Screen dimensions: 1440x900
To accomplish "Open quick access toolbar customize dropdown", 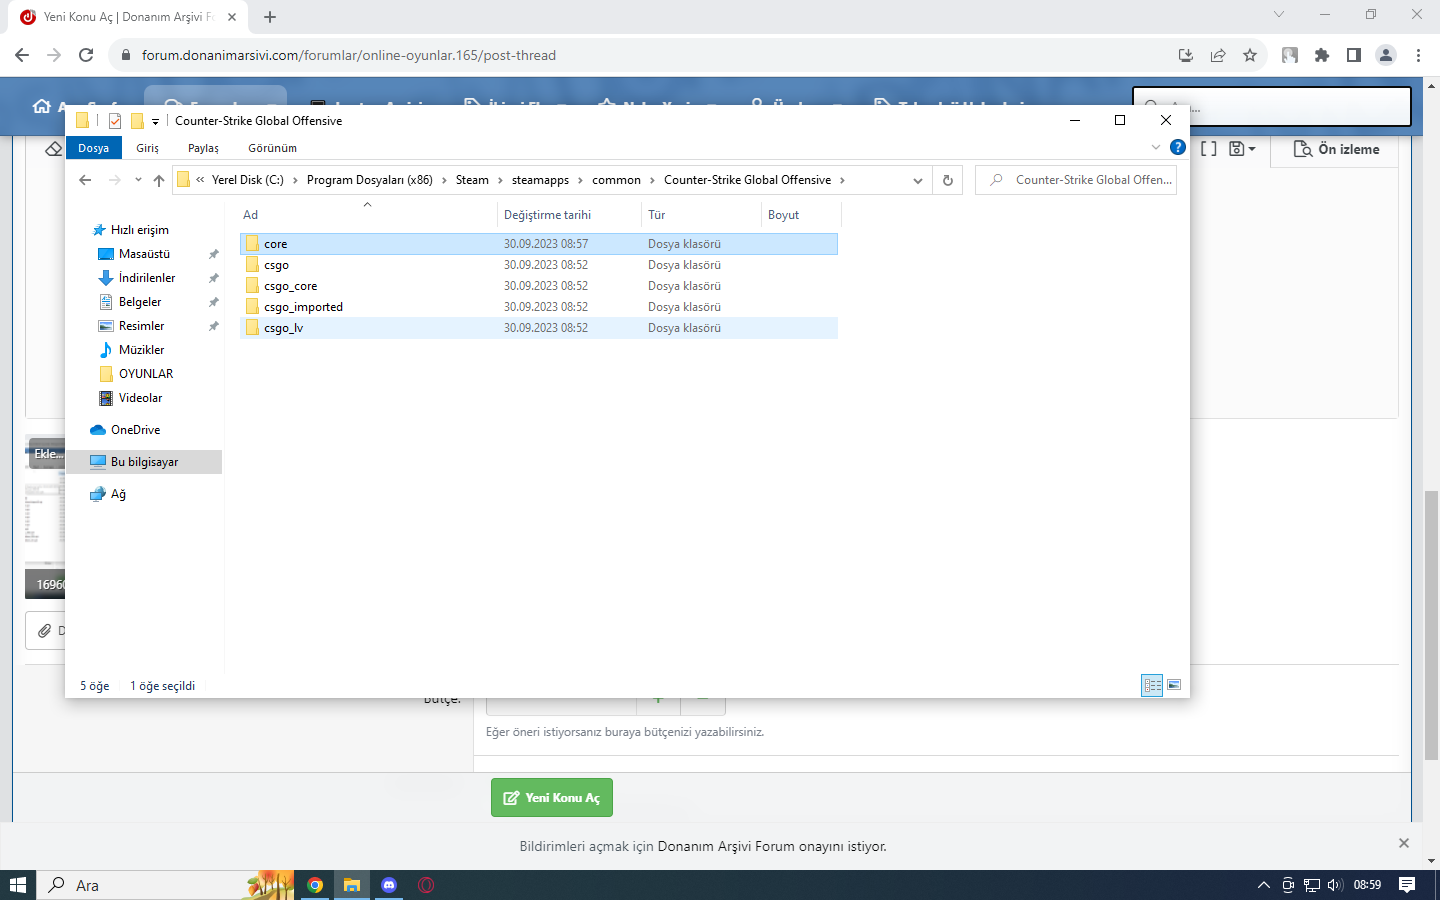I will coord(155,122).
